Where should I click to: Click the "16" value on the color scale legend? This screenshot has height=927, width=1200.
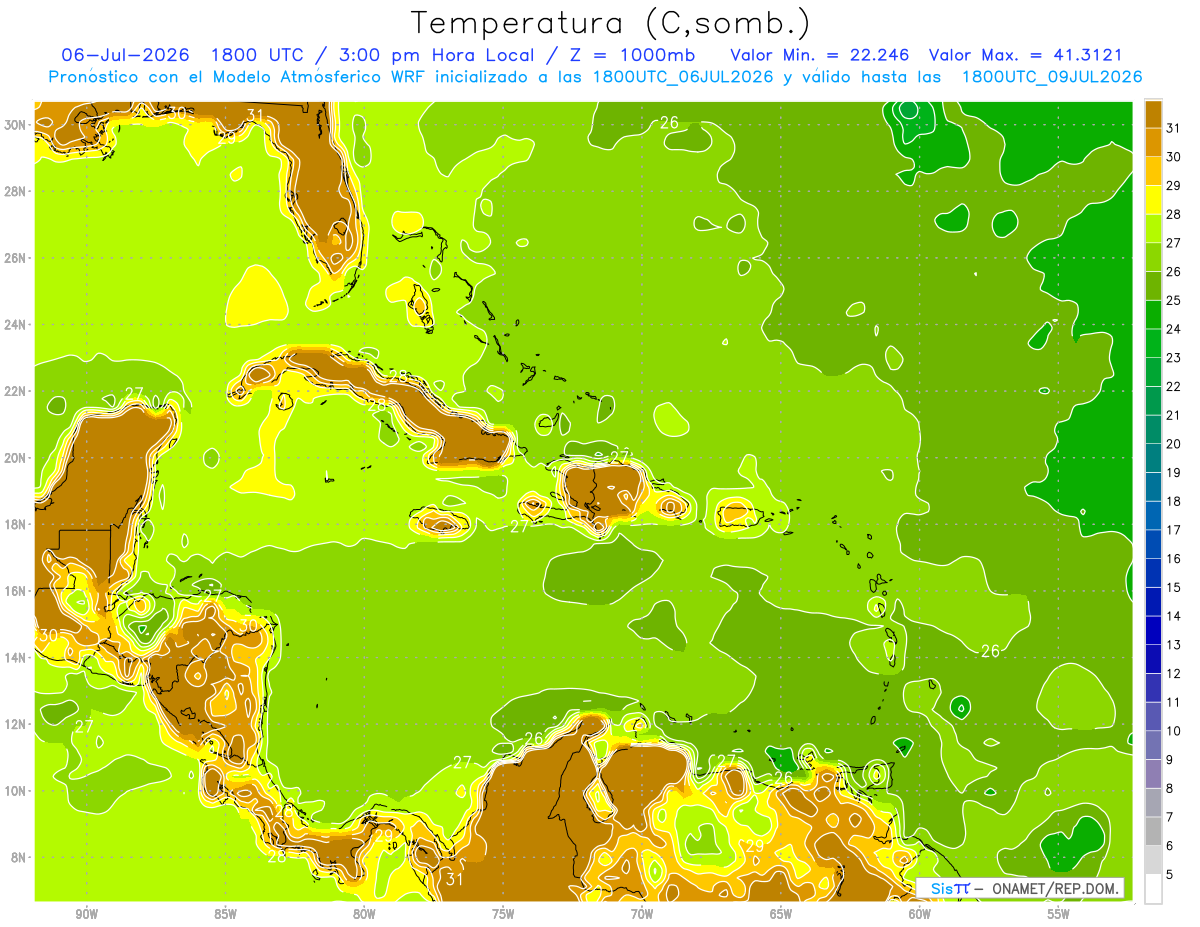[x=1174, y=559]
